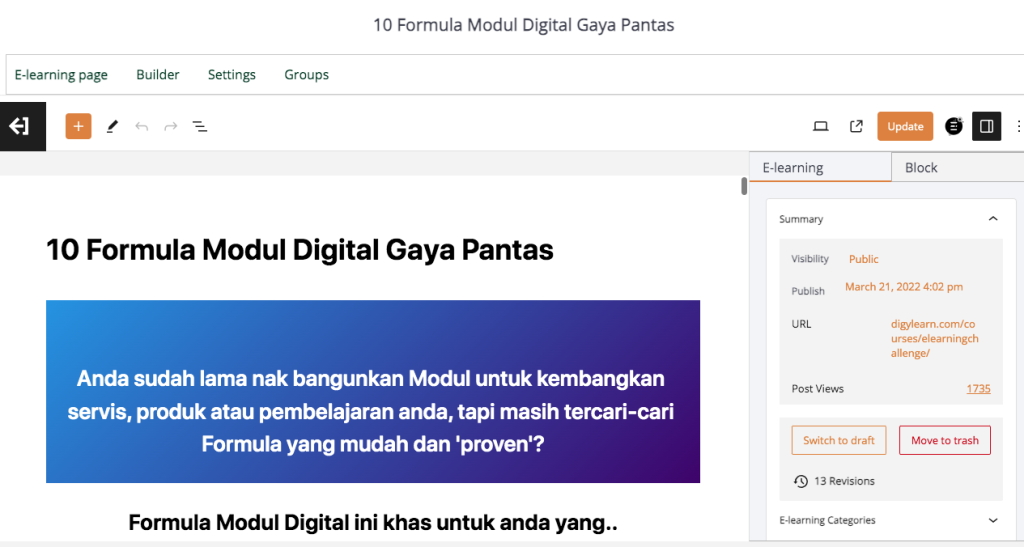Open the Groups tab
Screen dimensions: 1024x547
click(x=306, y=75)
